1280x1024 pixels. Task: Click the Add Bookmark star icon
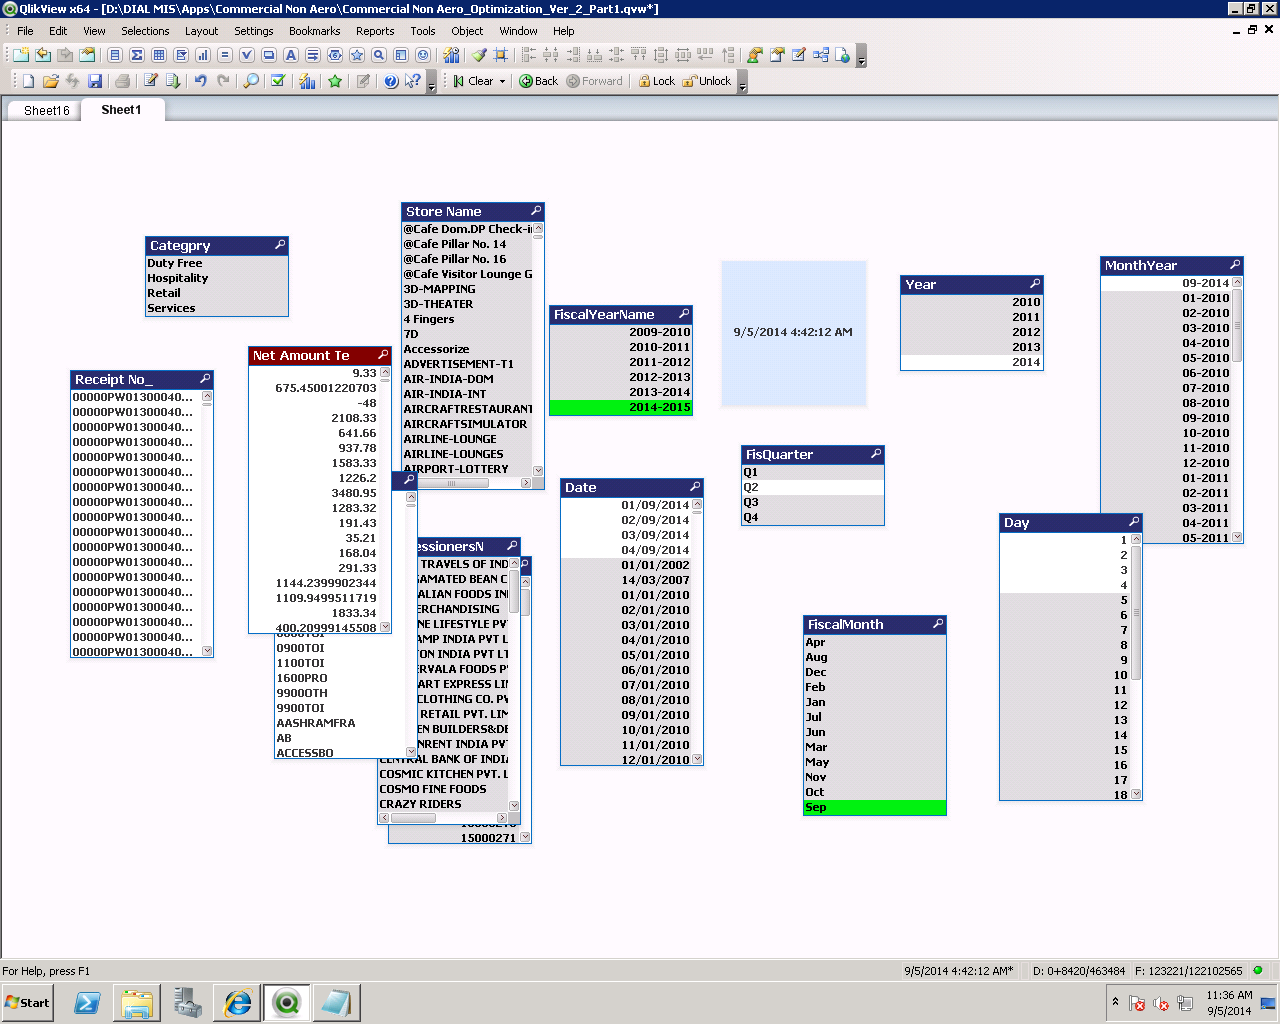coord(335,81)
